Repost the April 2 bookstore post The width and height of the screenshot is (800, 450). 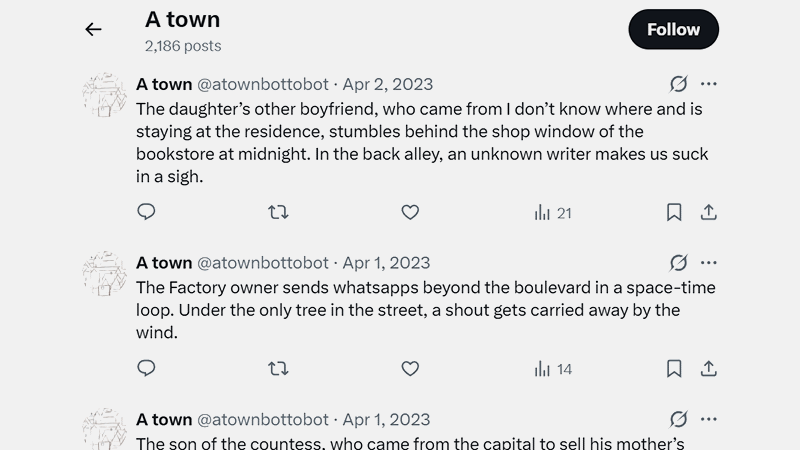(278, 212)
